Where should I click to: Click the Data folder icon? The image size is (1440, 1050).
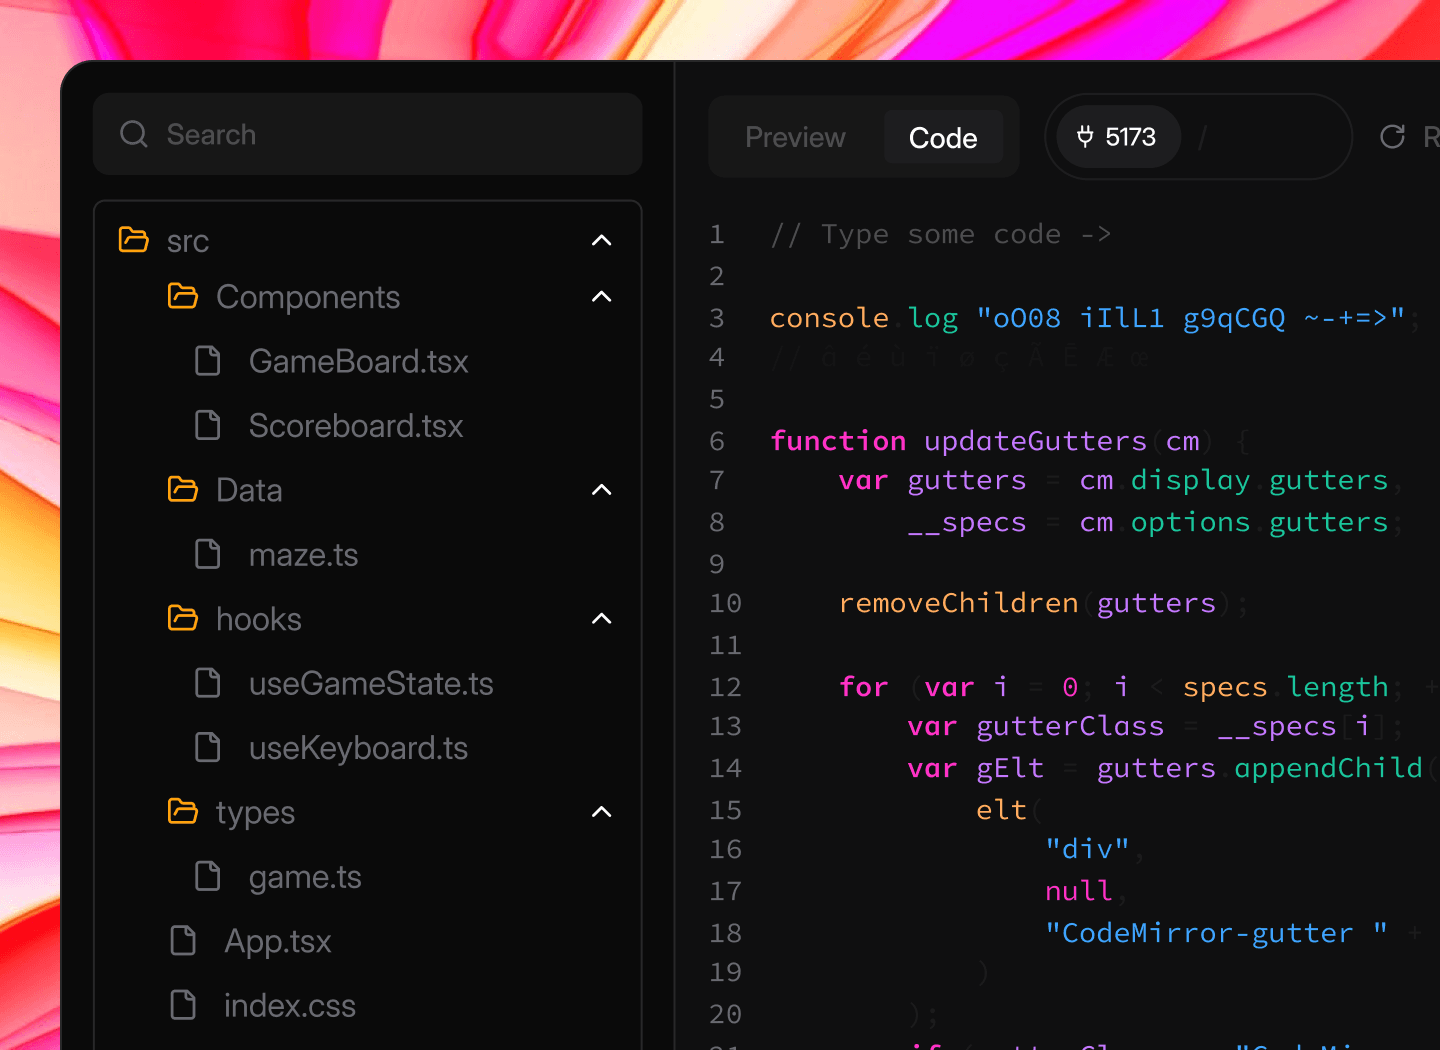click(183, 489)
